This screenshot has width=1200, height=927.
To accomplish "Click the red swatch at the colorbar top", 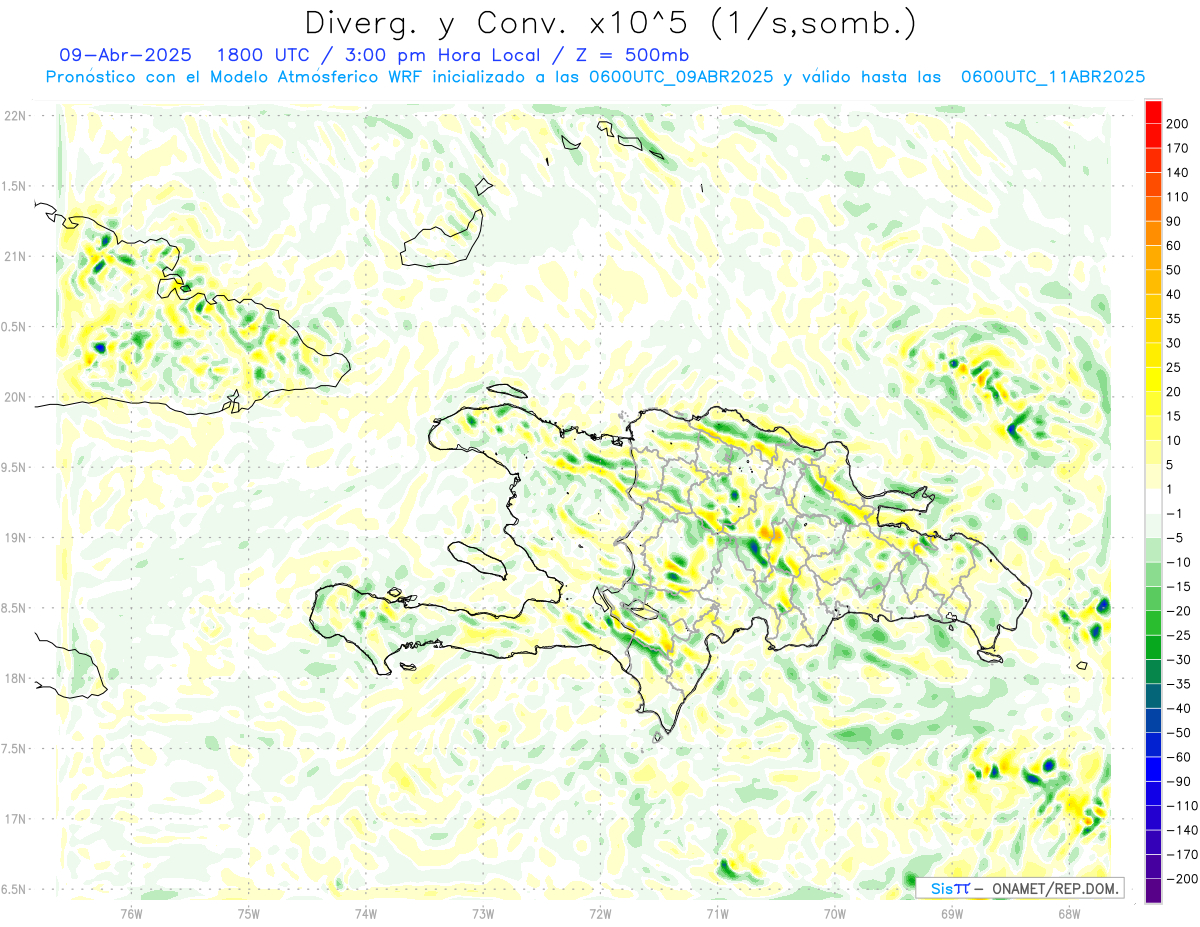I will click(x=1153, y=112).
